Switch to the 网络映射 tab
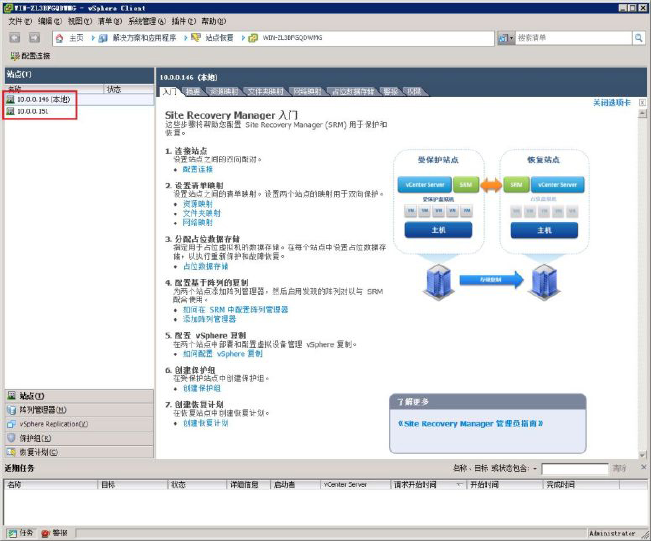Viewport: 651px width, 541px height. click(307, 92)
